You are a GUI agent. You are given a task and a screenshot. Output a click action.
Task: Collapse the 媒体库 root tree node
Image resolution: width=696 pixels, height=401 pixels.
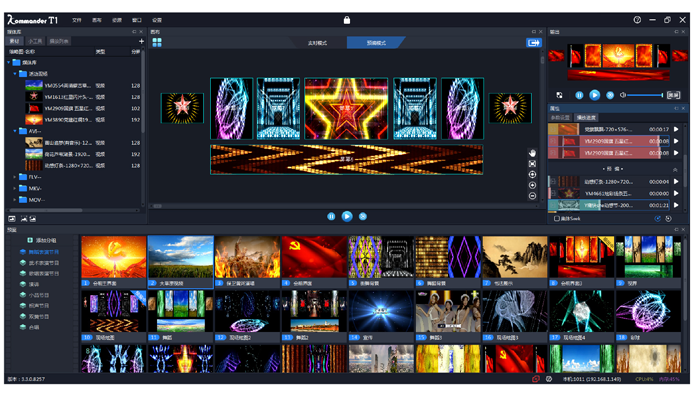point(7,62)
